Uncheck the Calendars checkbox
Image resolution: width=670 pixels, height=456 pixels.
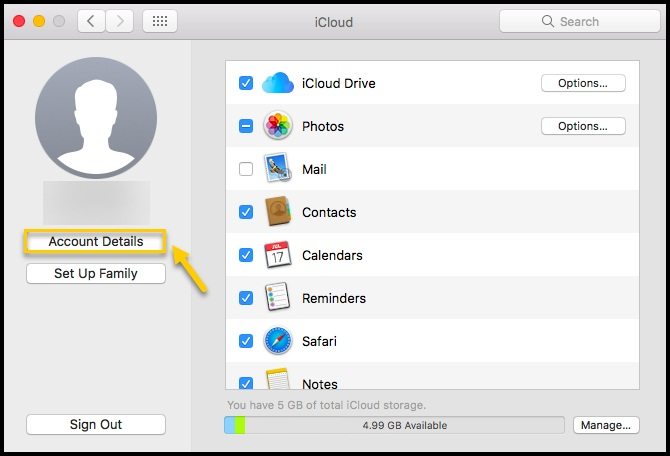[246, 255]
